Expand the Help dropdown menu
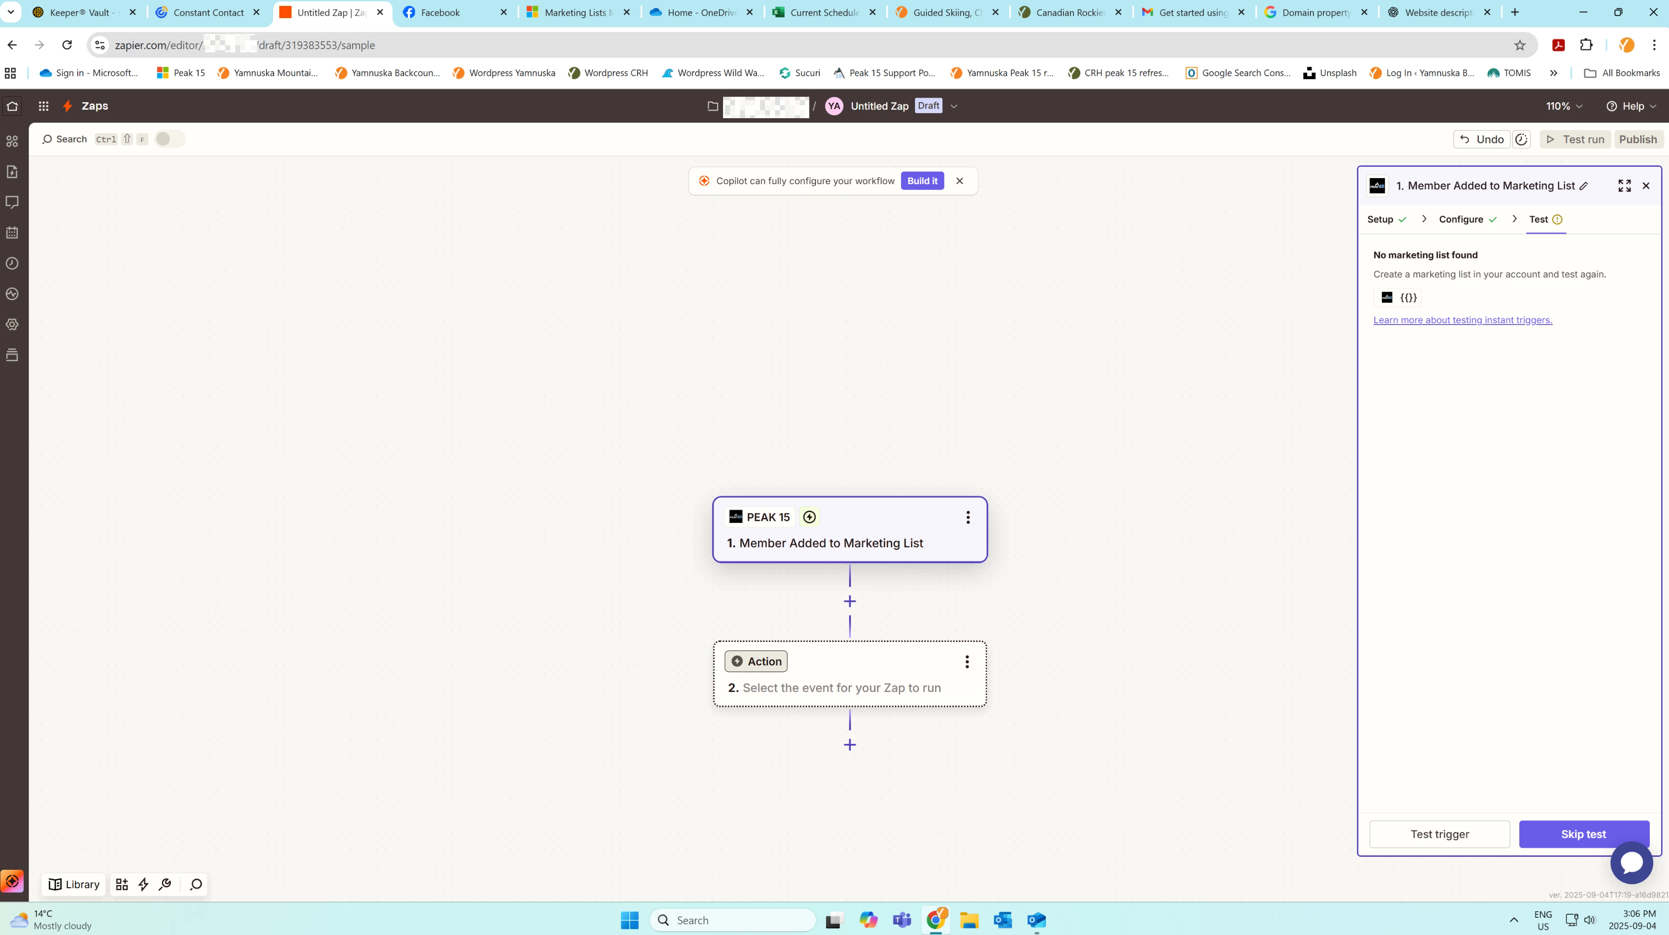Screen dimensions: 1669x935 pyautogui.click(x=1631, y=106)
